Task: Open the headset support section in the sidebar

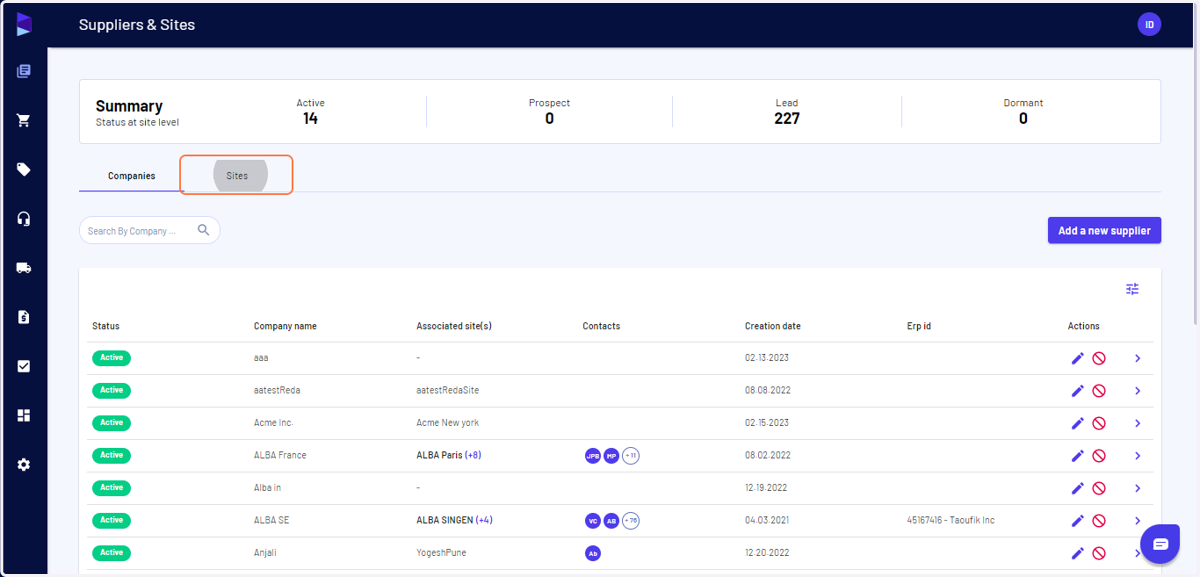Action: click(24, 219)
